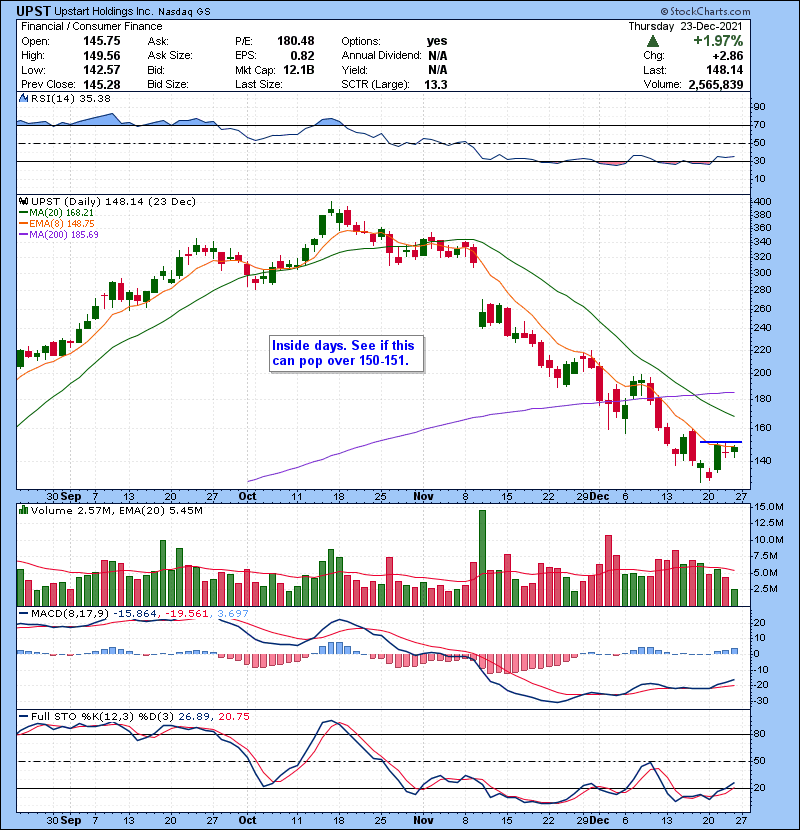Click the candlestick icon before UPST (Daily)
Image resolution: width=800 pixels, height=830 pixels.
[23, 201]
